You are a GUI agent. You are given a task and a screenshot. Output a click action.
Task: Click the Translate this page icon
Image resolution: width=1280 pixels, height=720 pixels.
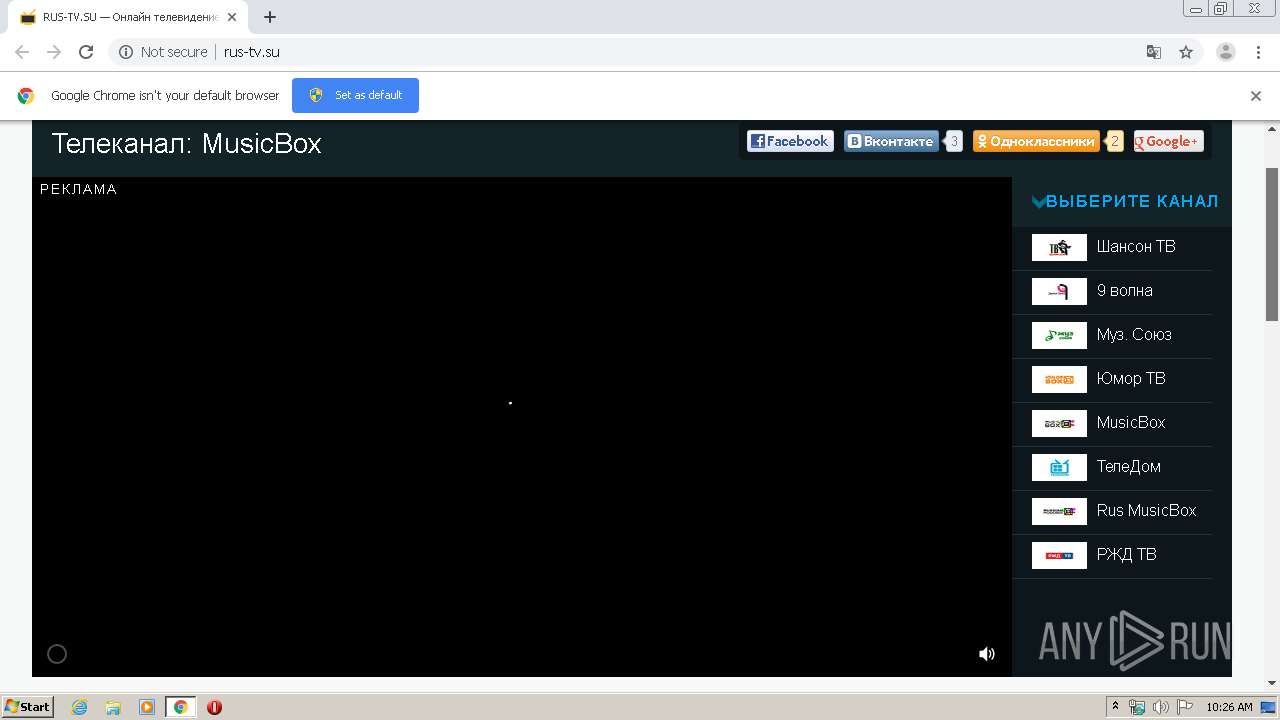tap(1153, 52)
